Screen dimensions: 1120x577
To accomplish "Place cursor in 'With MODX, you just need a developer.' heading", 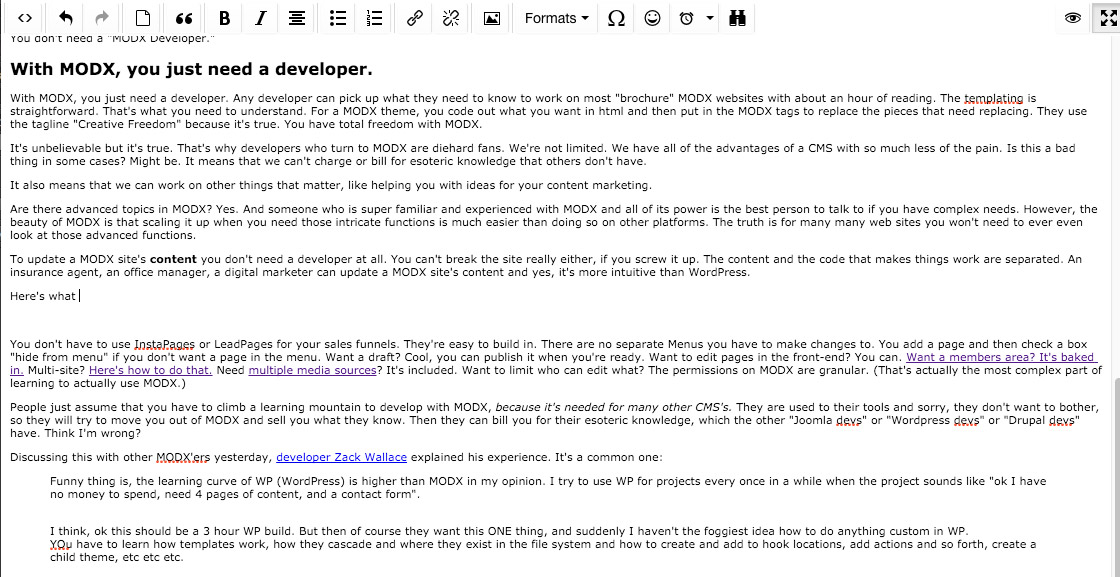I will [191, 69].
